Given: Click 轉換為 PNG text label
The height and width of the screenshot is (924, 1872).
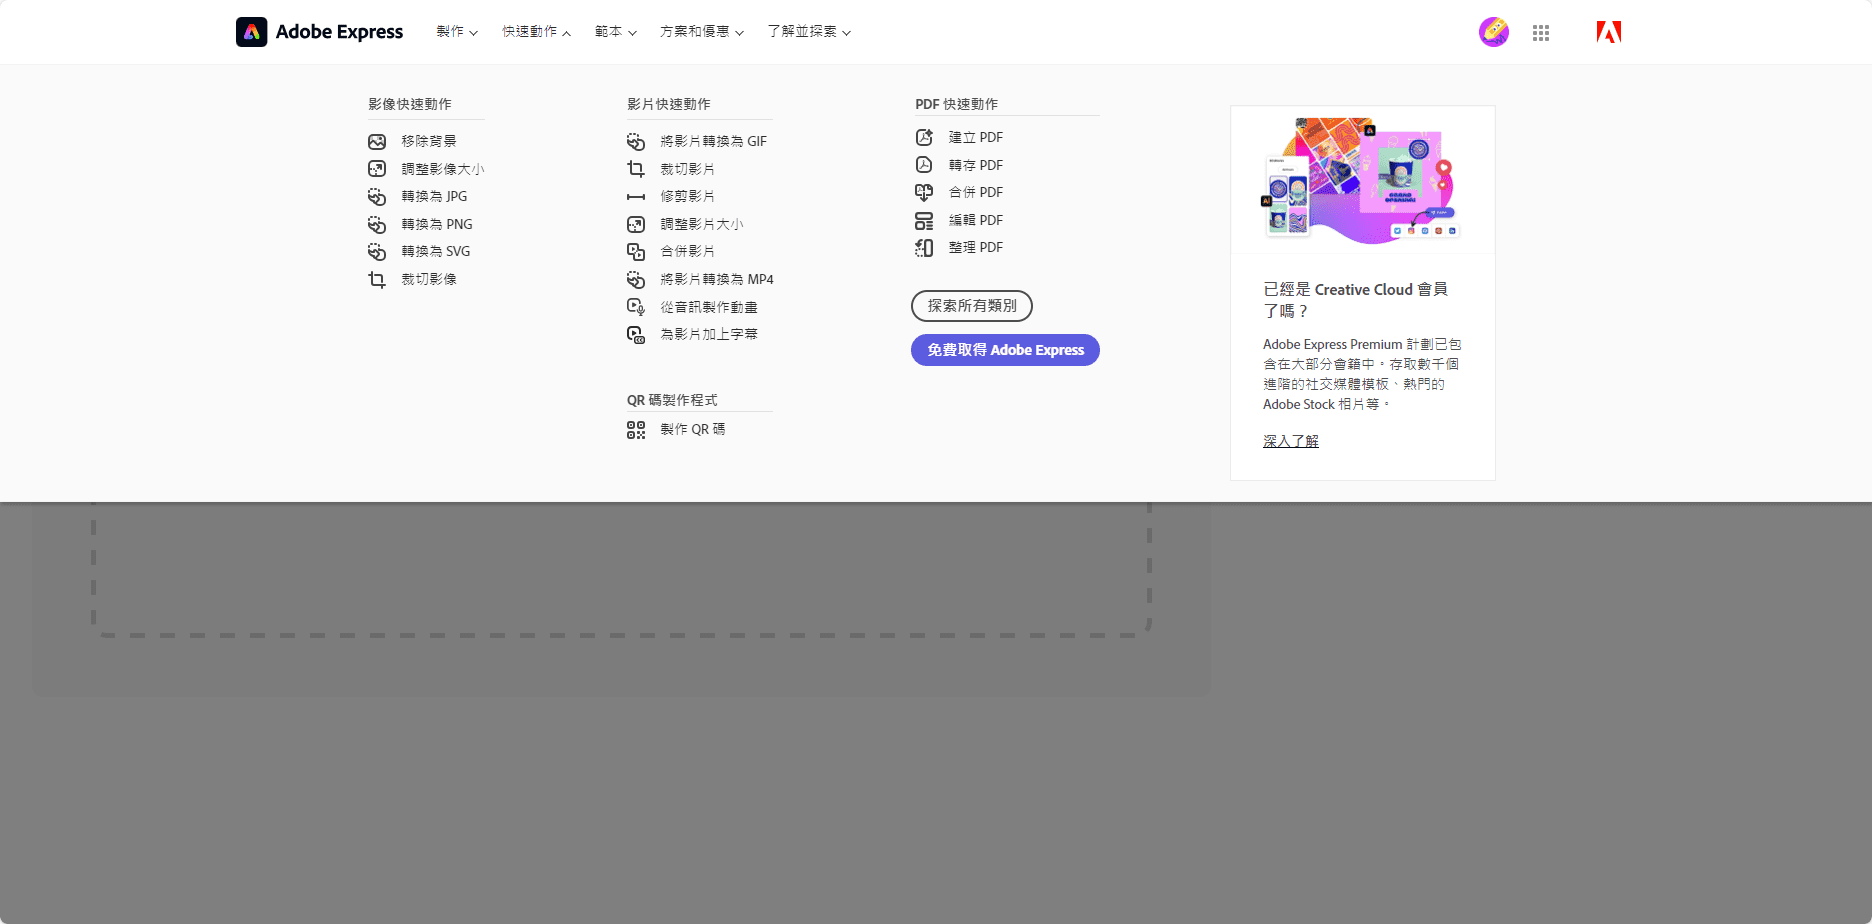Looking at the screenshot, I should 437,224.
